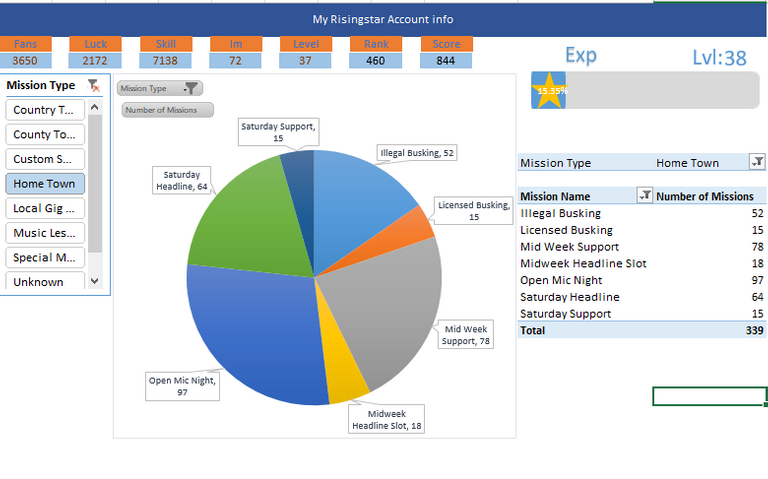
Task: Select Music Les... slicer item
Action: [45, 233]
